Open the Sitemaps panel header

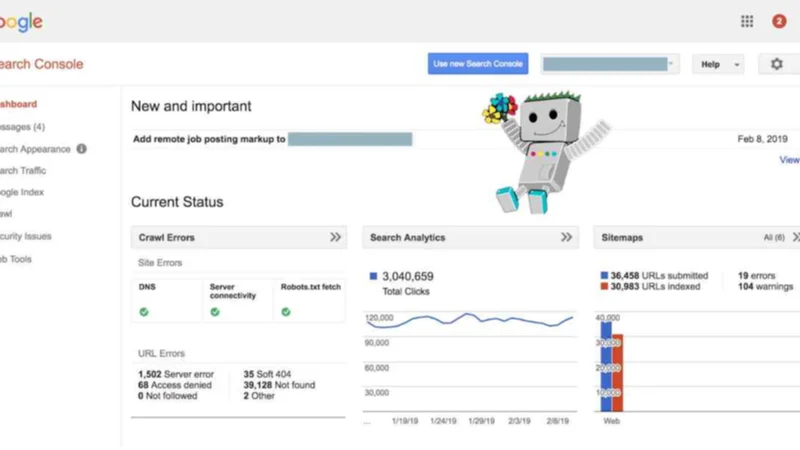[696, 237]
